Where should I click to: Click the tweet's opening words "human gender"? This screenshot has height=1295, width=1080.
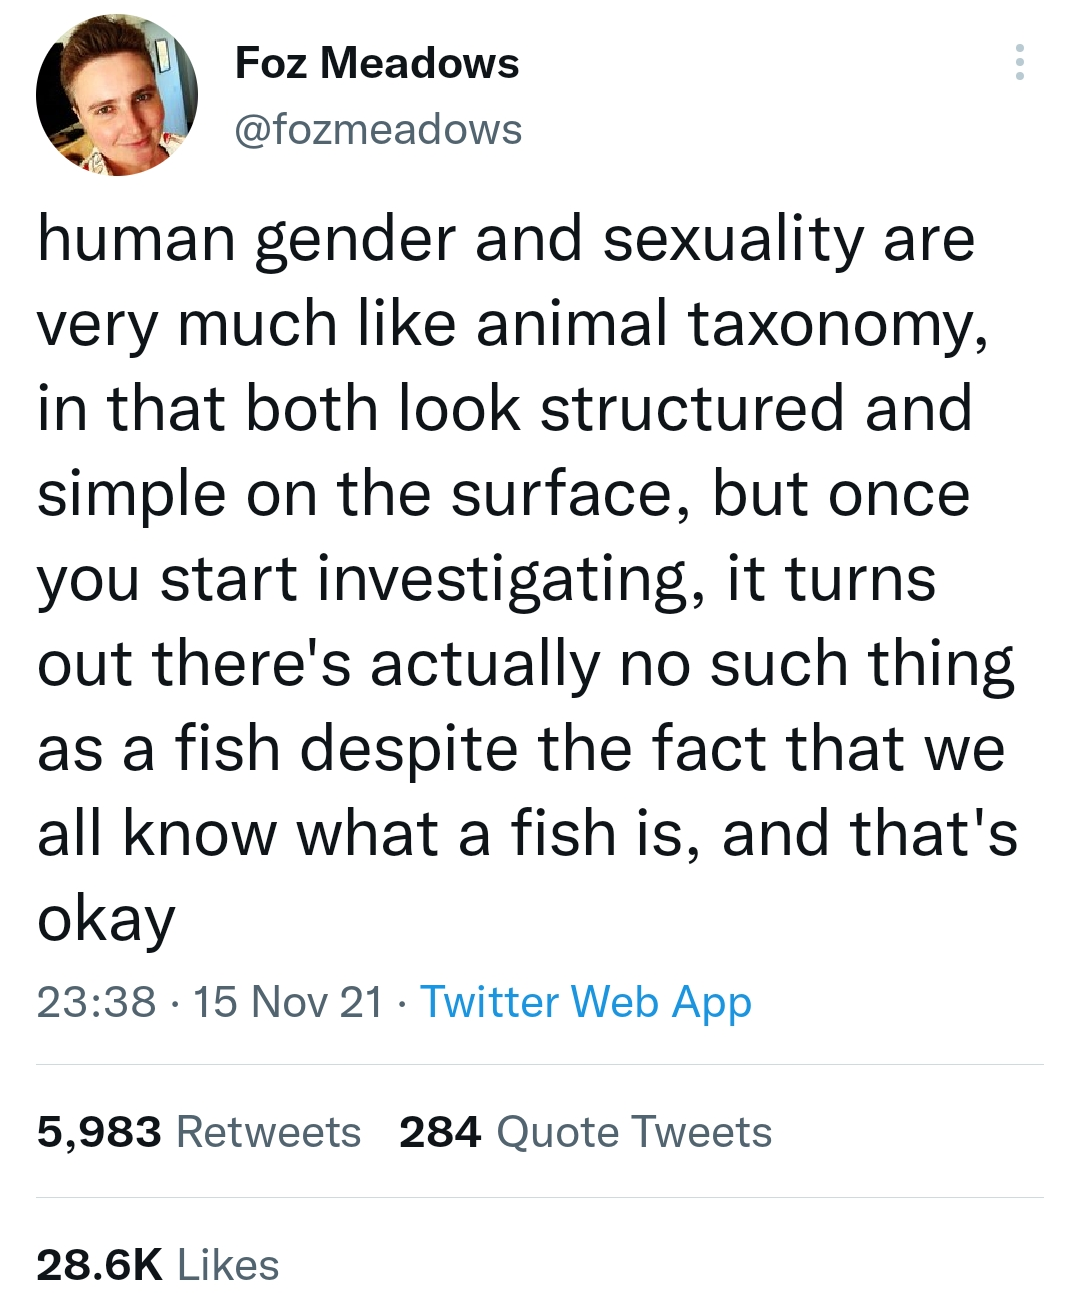tap(248, 240)
